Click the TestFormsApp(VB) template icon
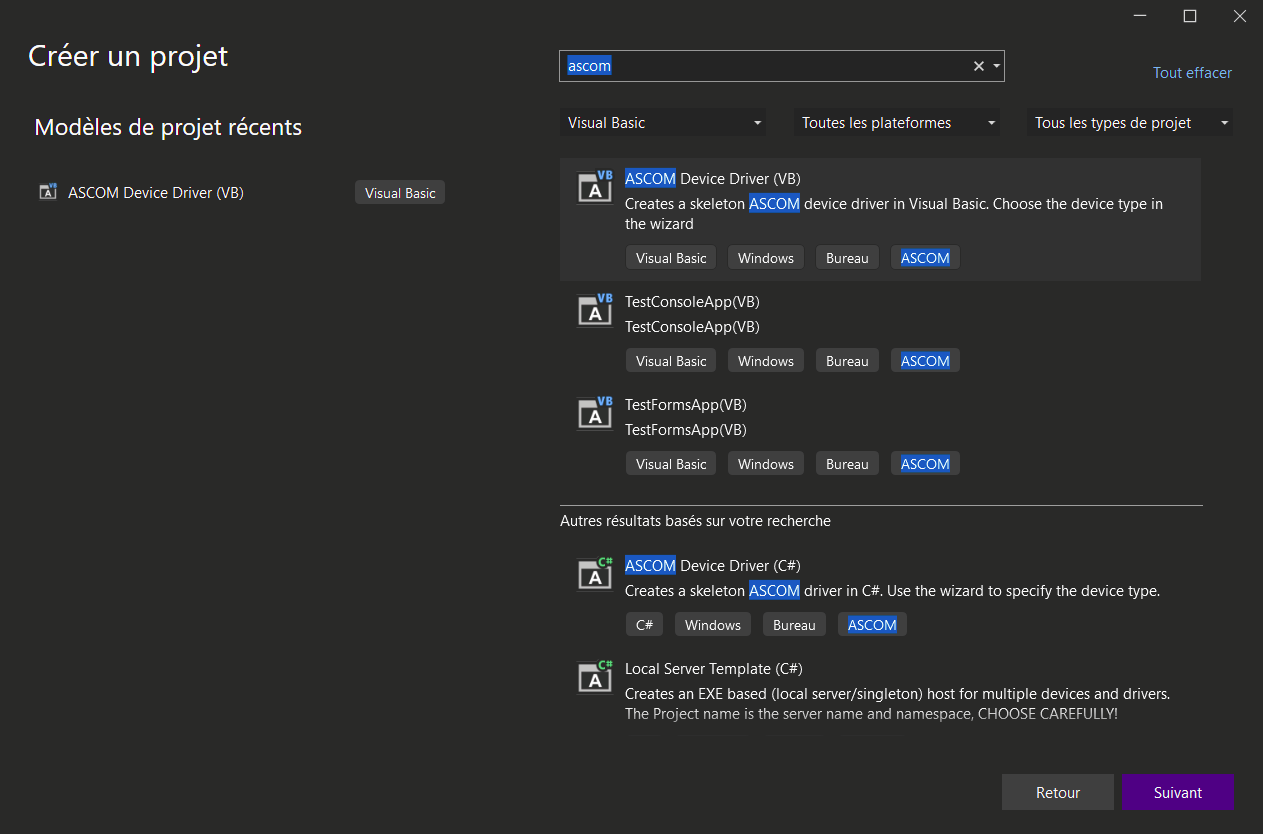This screenshot has height=834, width=1263. click(595, 413)
